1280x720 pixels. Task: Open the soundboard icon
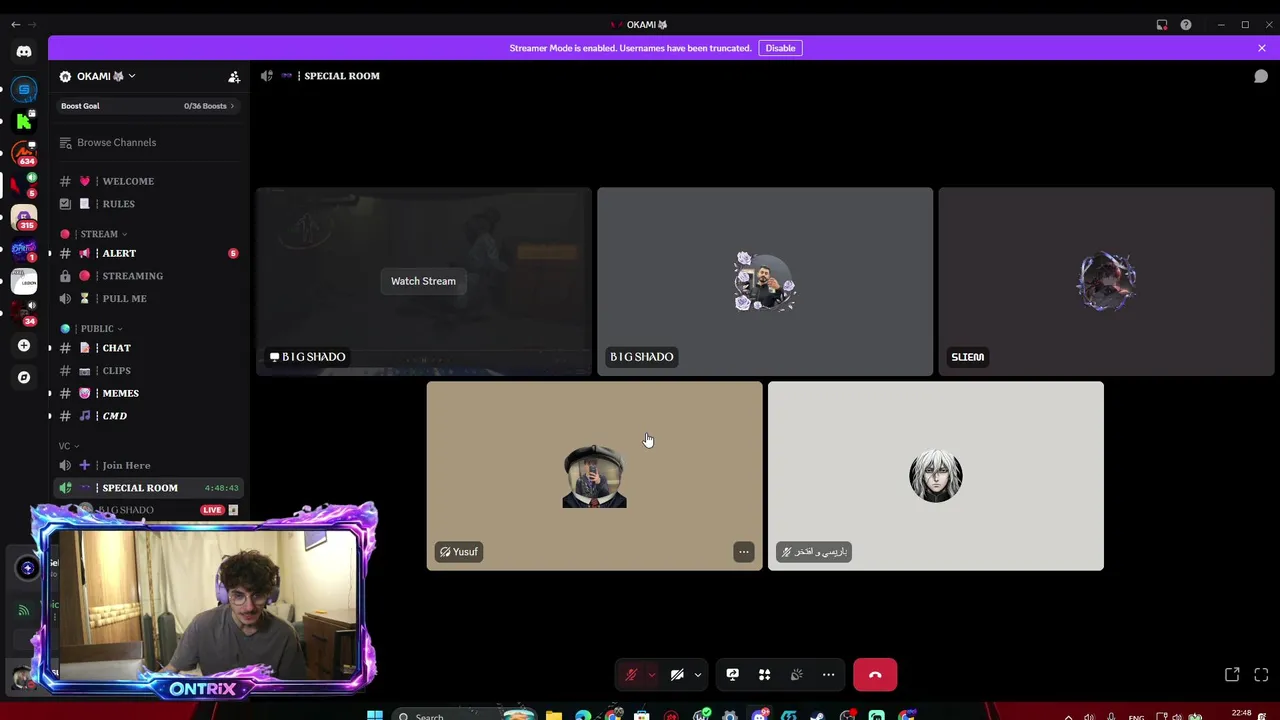(x=796, y=675)
